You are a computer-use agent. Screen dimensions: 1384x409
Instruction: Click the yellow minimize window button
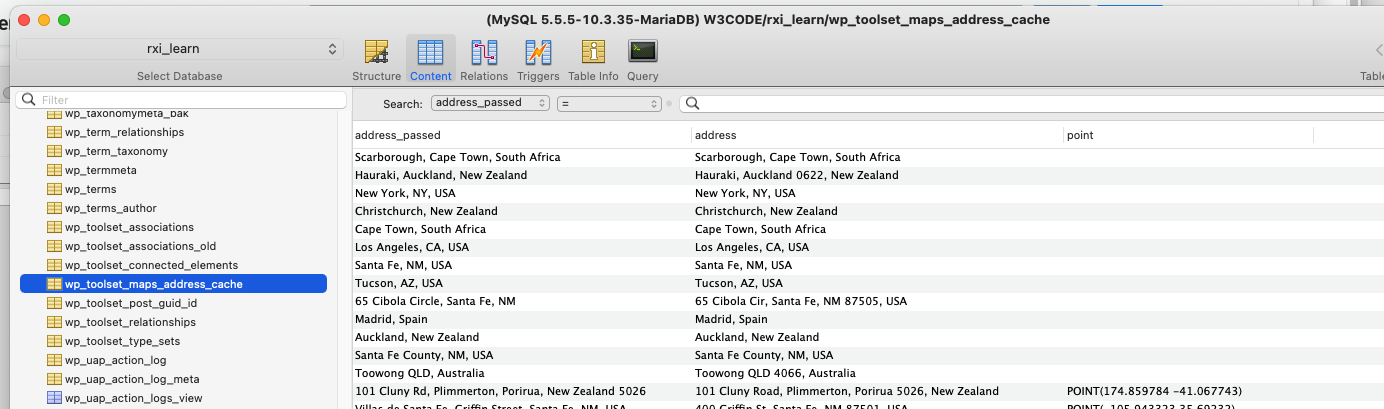pyautogui.click(x=44, y=20)
